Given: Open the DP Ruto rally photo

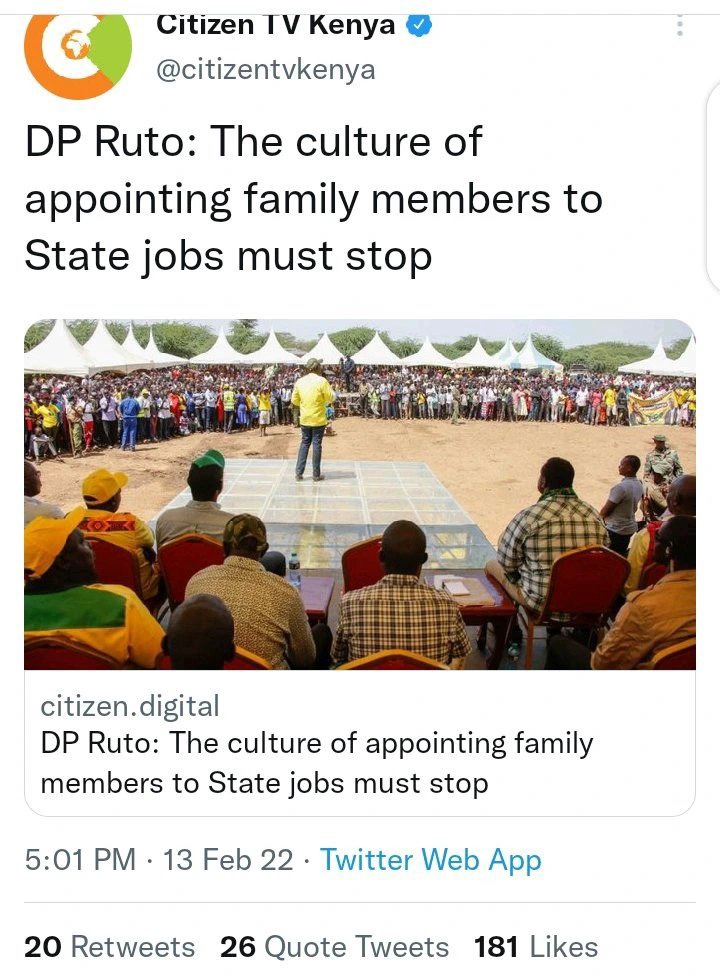Looking at the screenshot, I should point(360,494).
